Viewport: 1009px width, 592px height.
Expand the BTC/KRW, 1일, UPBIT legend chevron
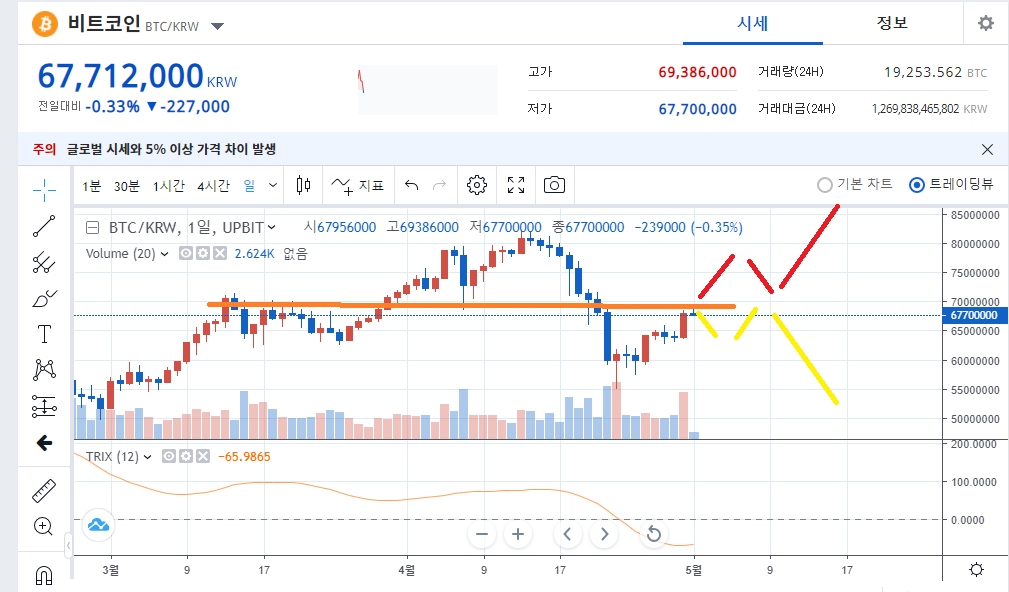tap(271, 227)
